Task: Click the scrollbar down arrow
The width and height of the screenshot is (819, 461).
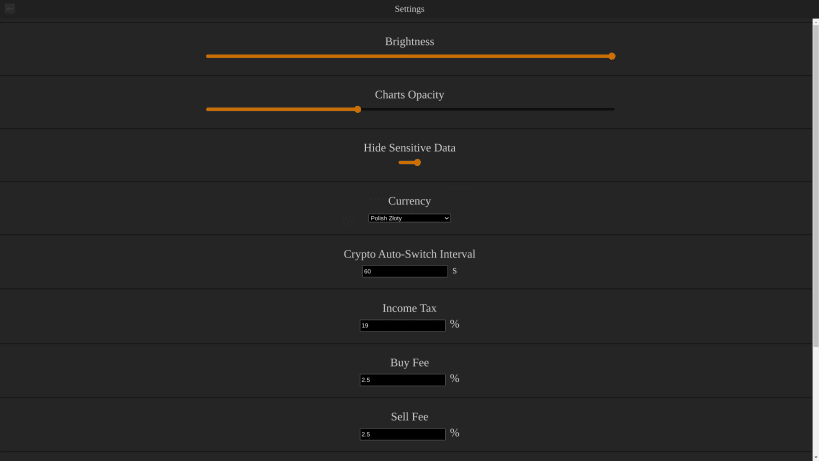Action: 815,457
